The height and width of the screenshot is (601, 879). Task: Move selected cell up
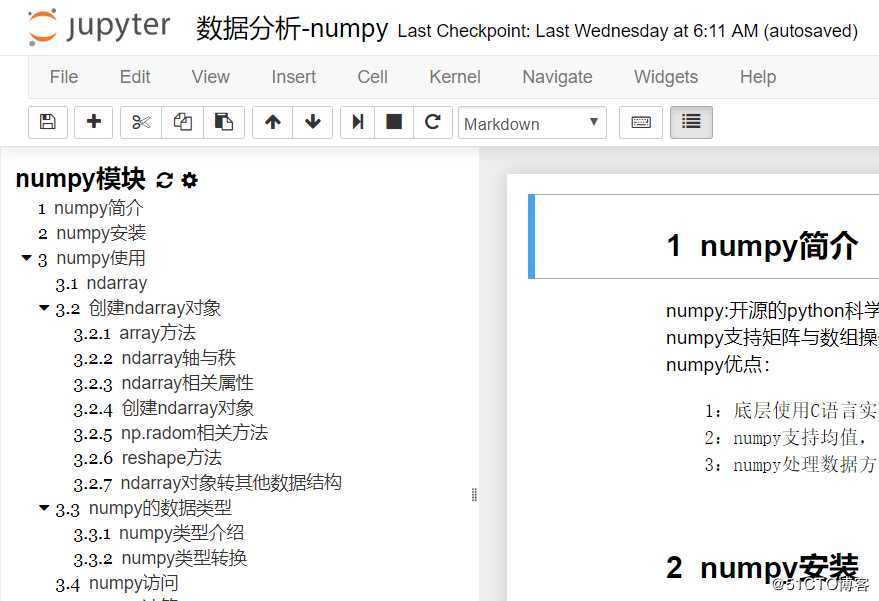(272, 122)
